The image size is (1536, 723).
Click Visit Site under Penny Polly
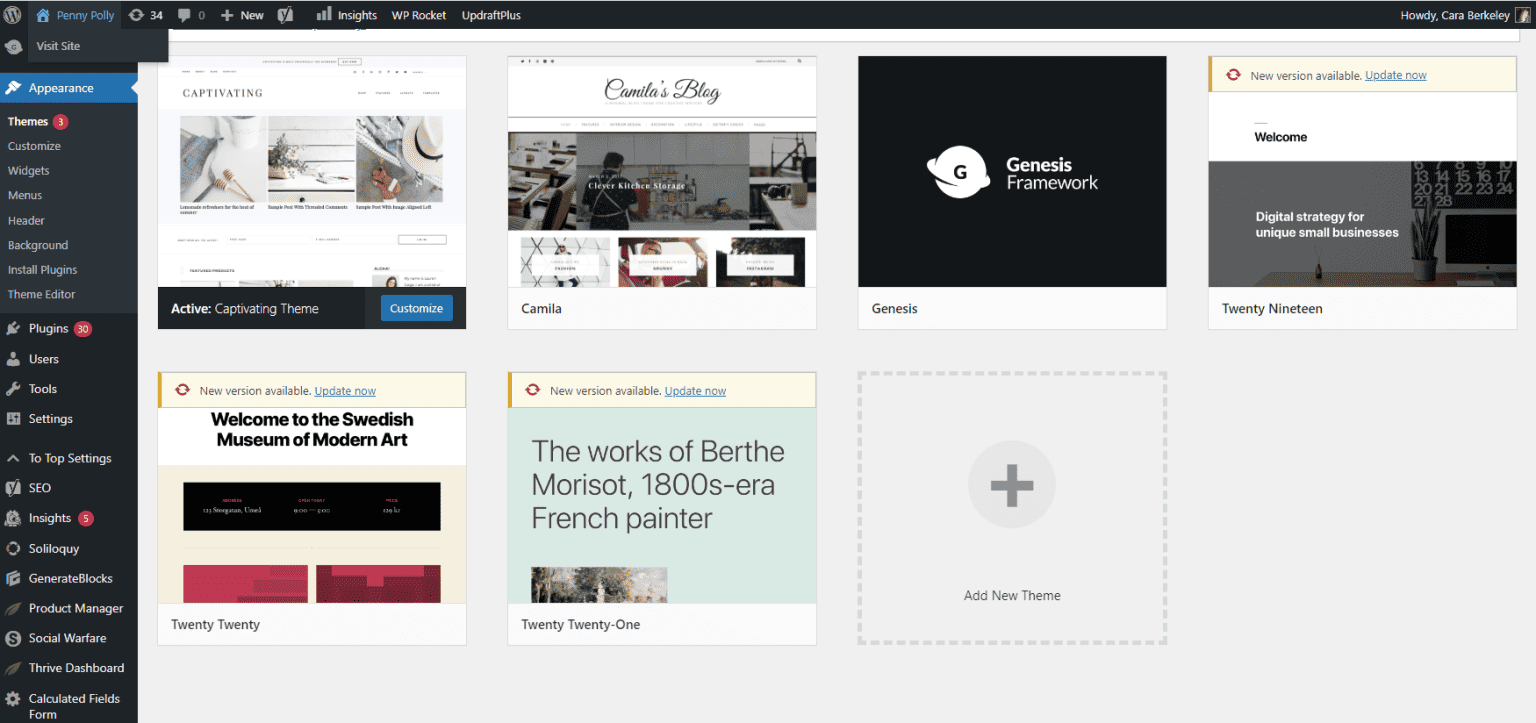coord(58,46)
